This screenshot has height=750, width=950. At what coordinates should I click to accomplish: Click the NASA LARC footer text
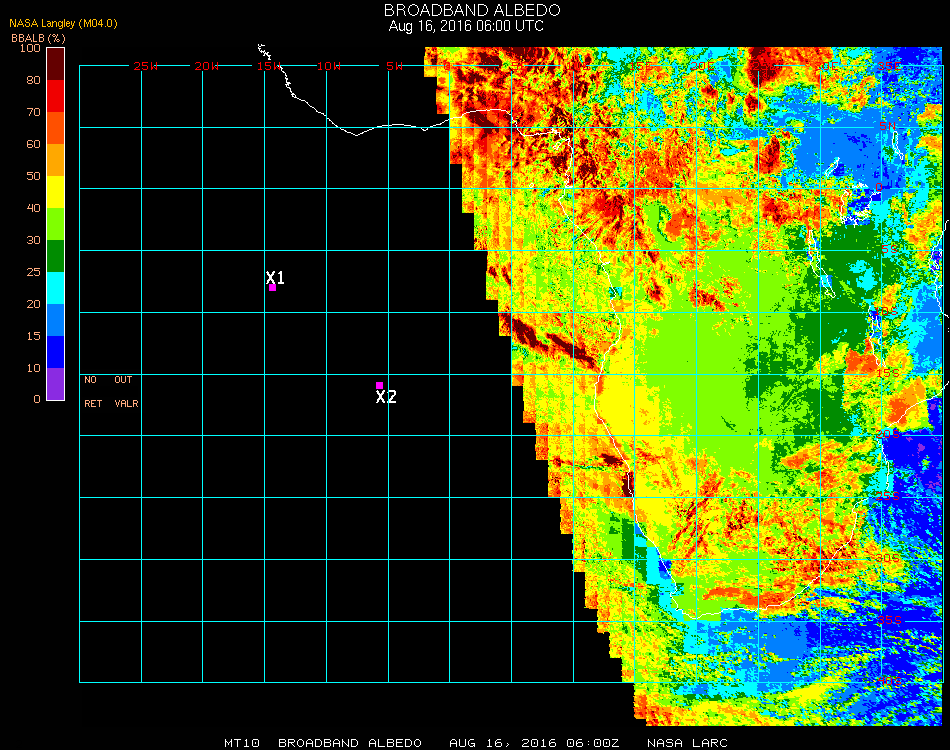(687, 743)
